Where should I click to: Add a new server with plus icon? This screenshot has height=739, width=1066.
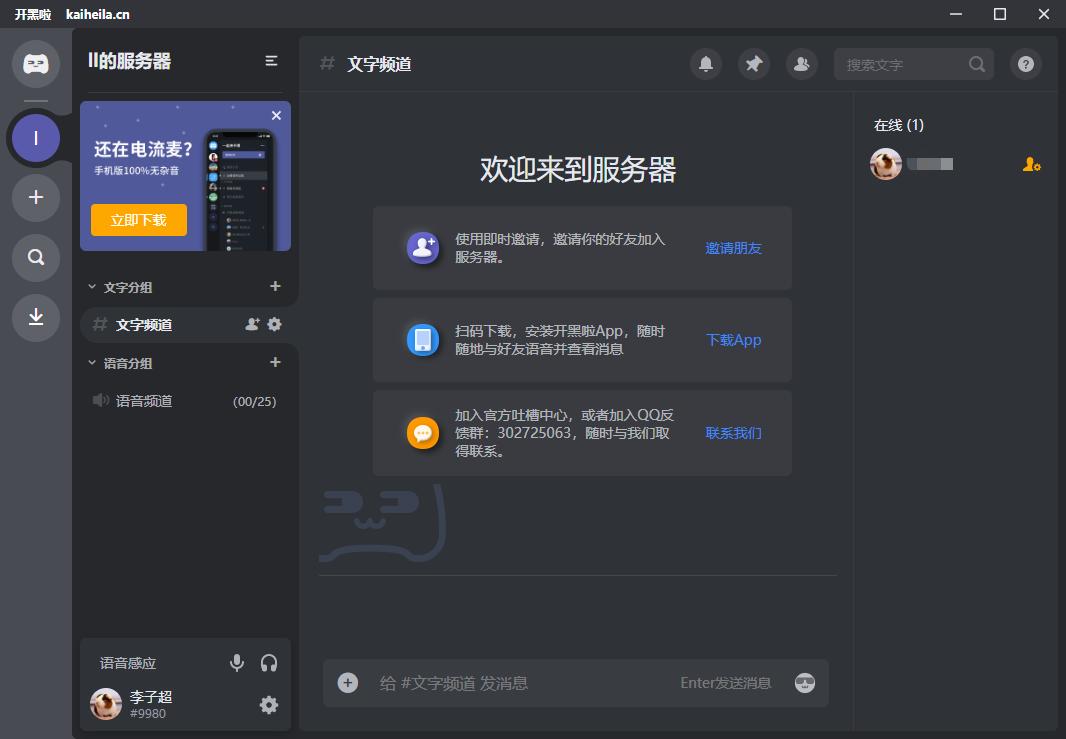36,197
